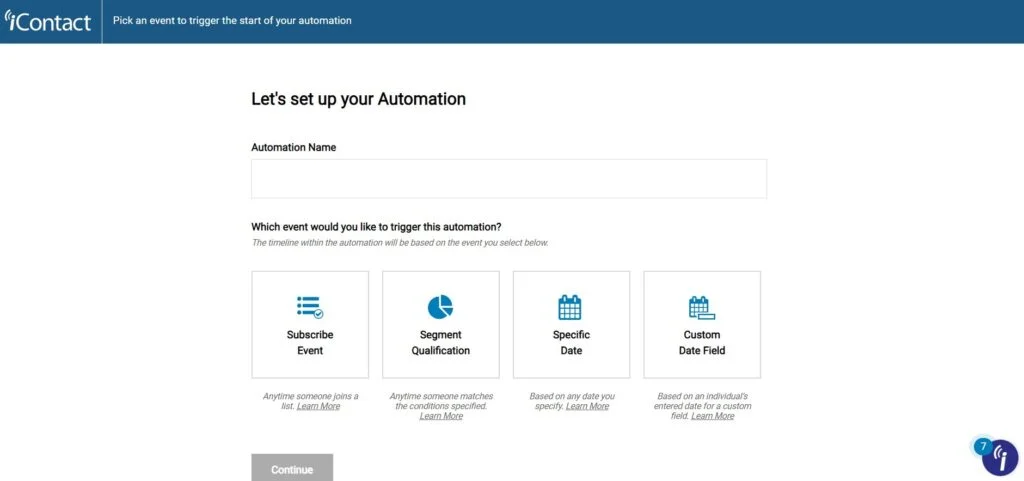Choose the Custom Date Field card title
The height and width of the screenshot is (481, 1024).
click(702, 343)
